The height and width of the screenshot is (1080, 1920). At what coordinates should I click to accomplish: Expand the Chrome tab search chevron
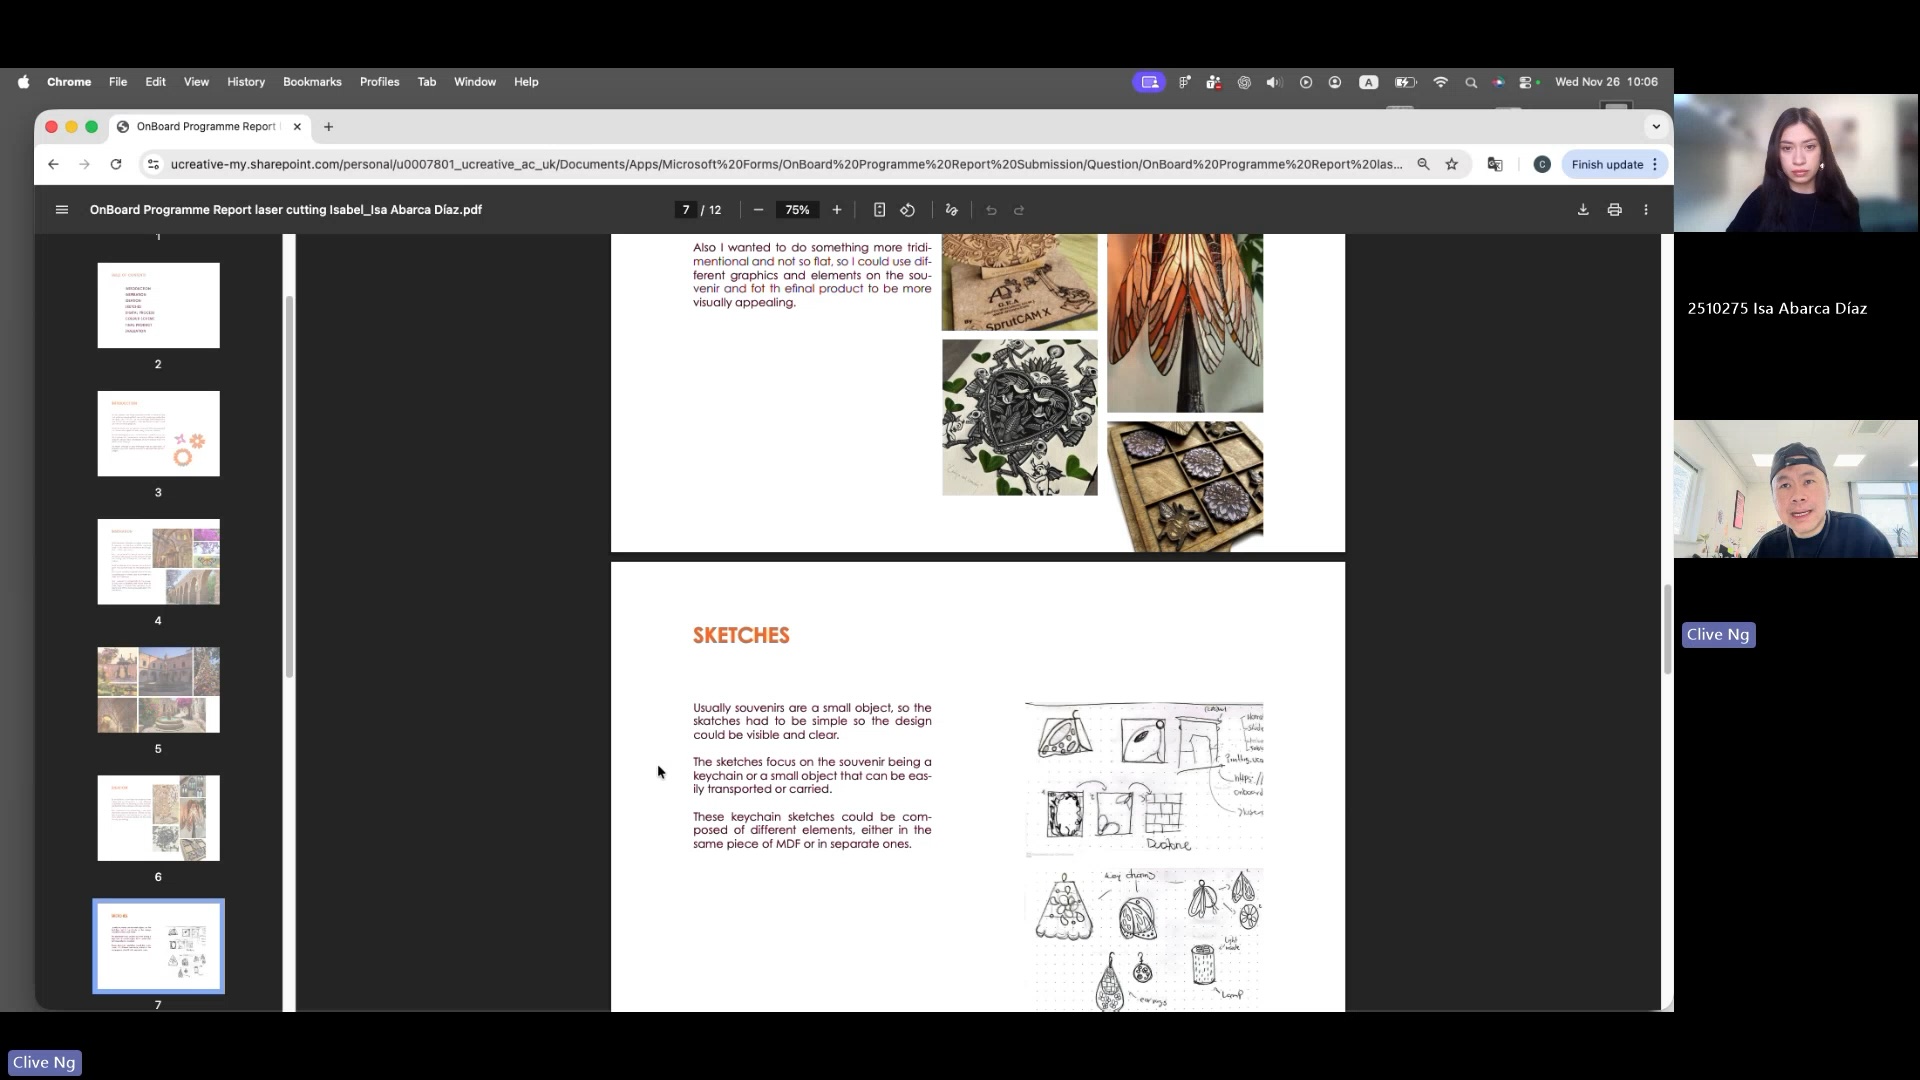(1656, 127)
